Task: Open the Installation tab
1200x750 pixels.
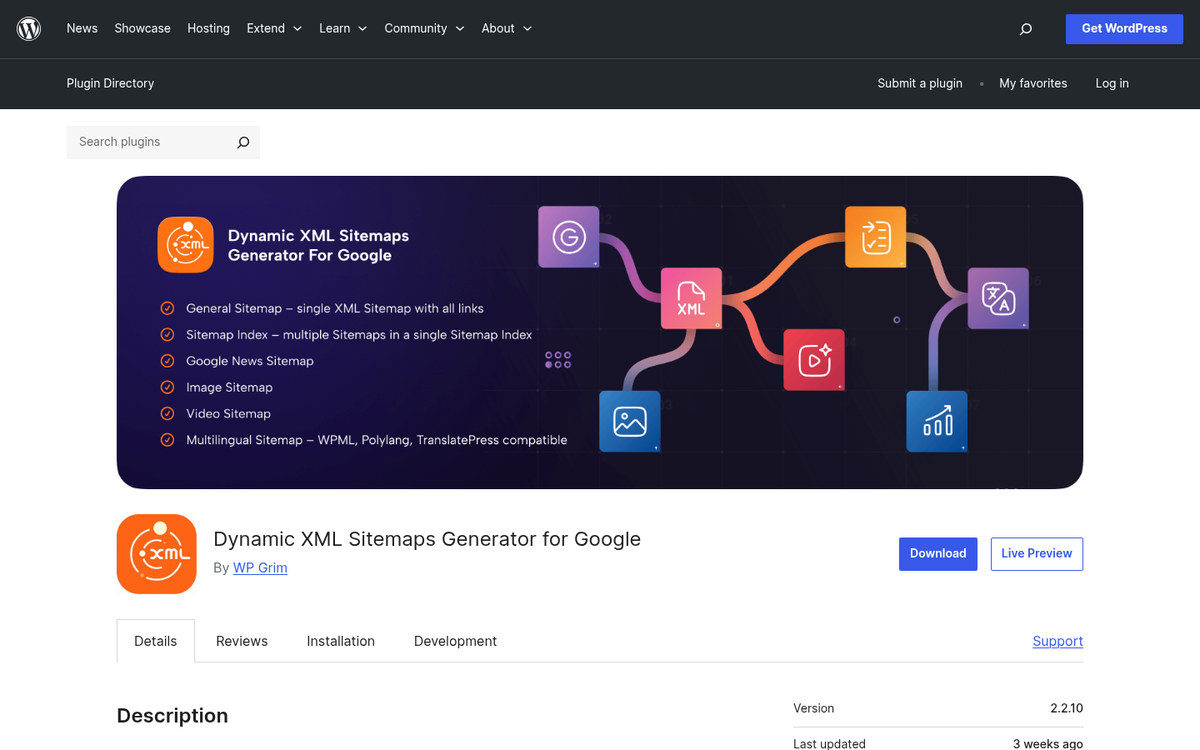Action: coord(340,641)
